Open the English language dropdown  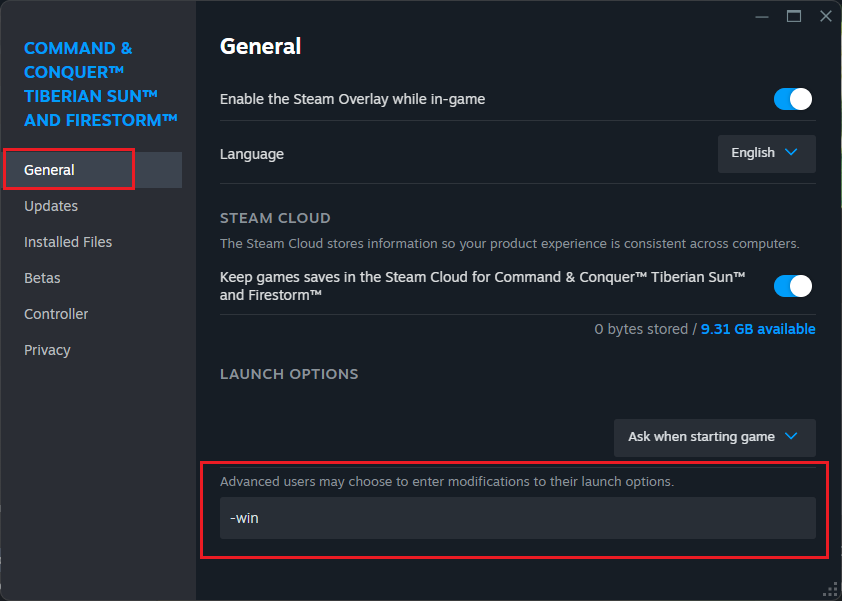pos(766,153)
